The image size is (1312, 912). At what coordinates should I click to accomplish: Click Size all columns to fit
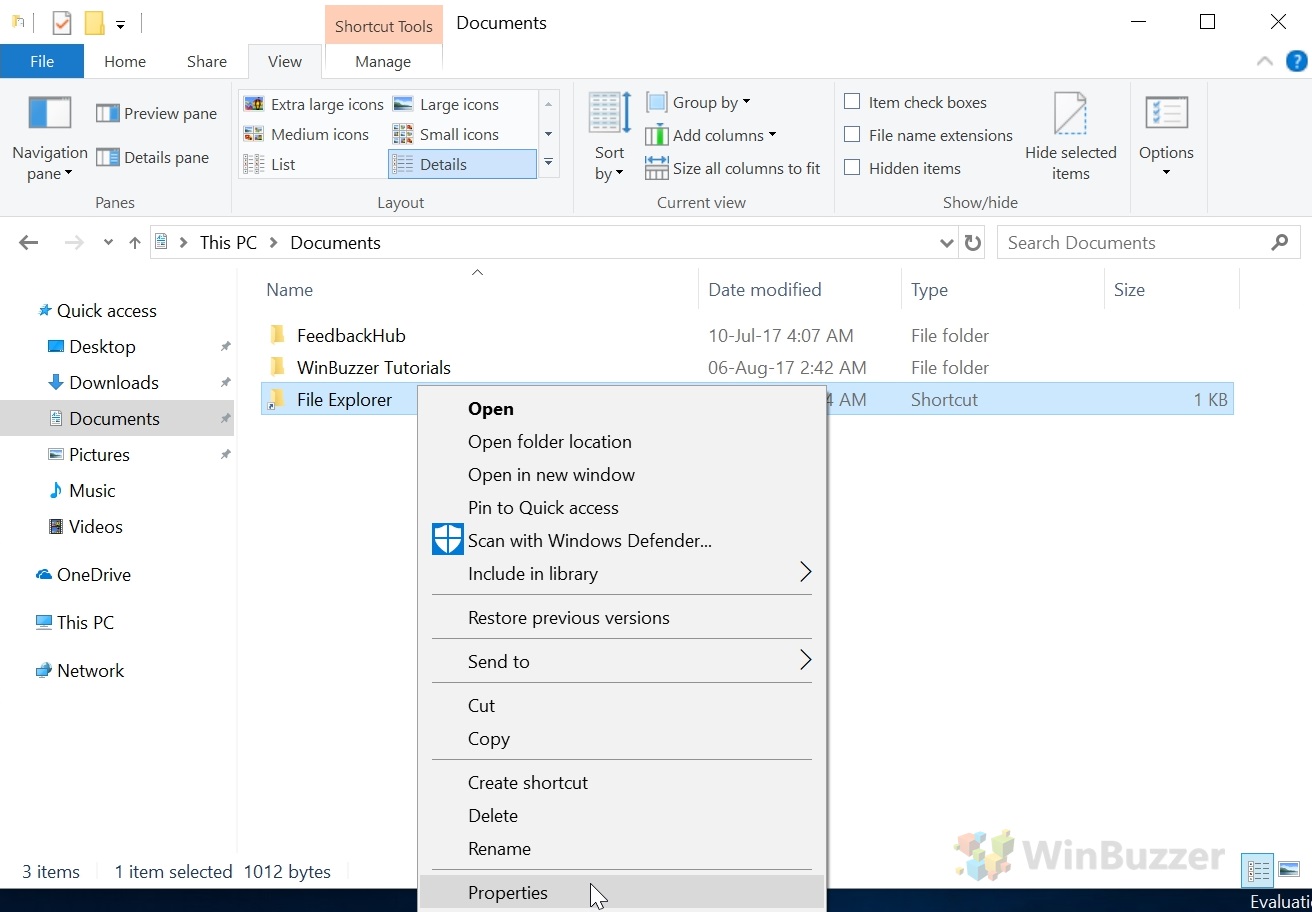tap(733, 168)
